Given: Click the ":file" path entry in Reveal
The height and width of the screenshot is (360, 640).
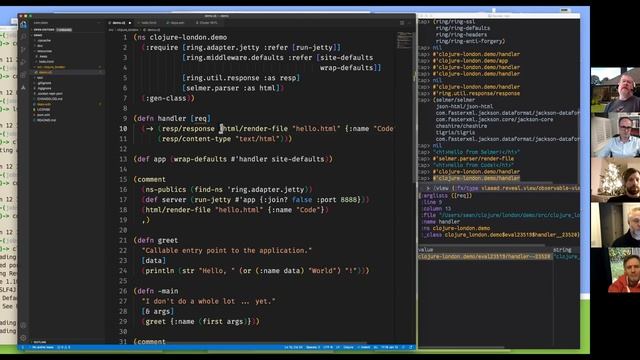Looking at the screenshot, I should 501,215.
